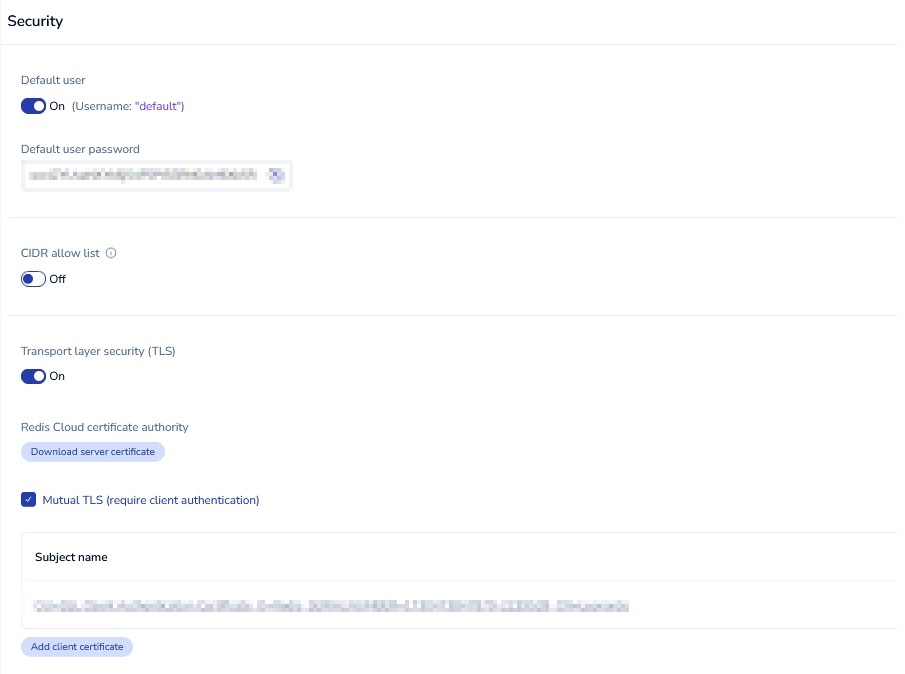Click the "Default user password" label
The height and width of the screenshot is (674, 905).
tap(80, 149)
